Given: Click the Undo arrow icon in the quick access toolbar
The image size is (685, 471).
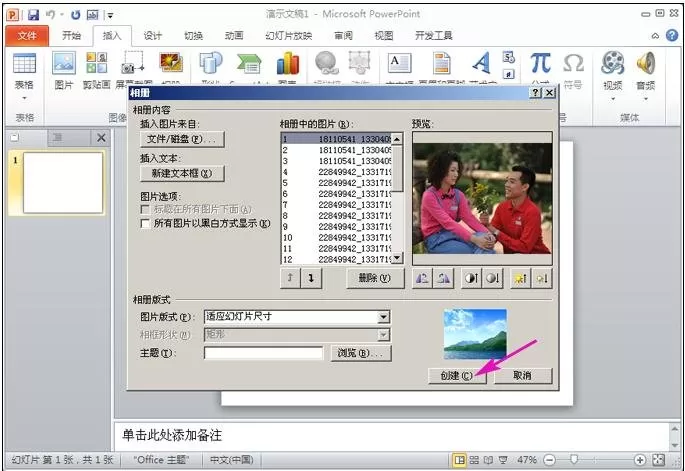Looking at the screenshot, I should click(x=51, y=15).
